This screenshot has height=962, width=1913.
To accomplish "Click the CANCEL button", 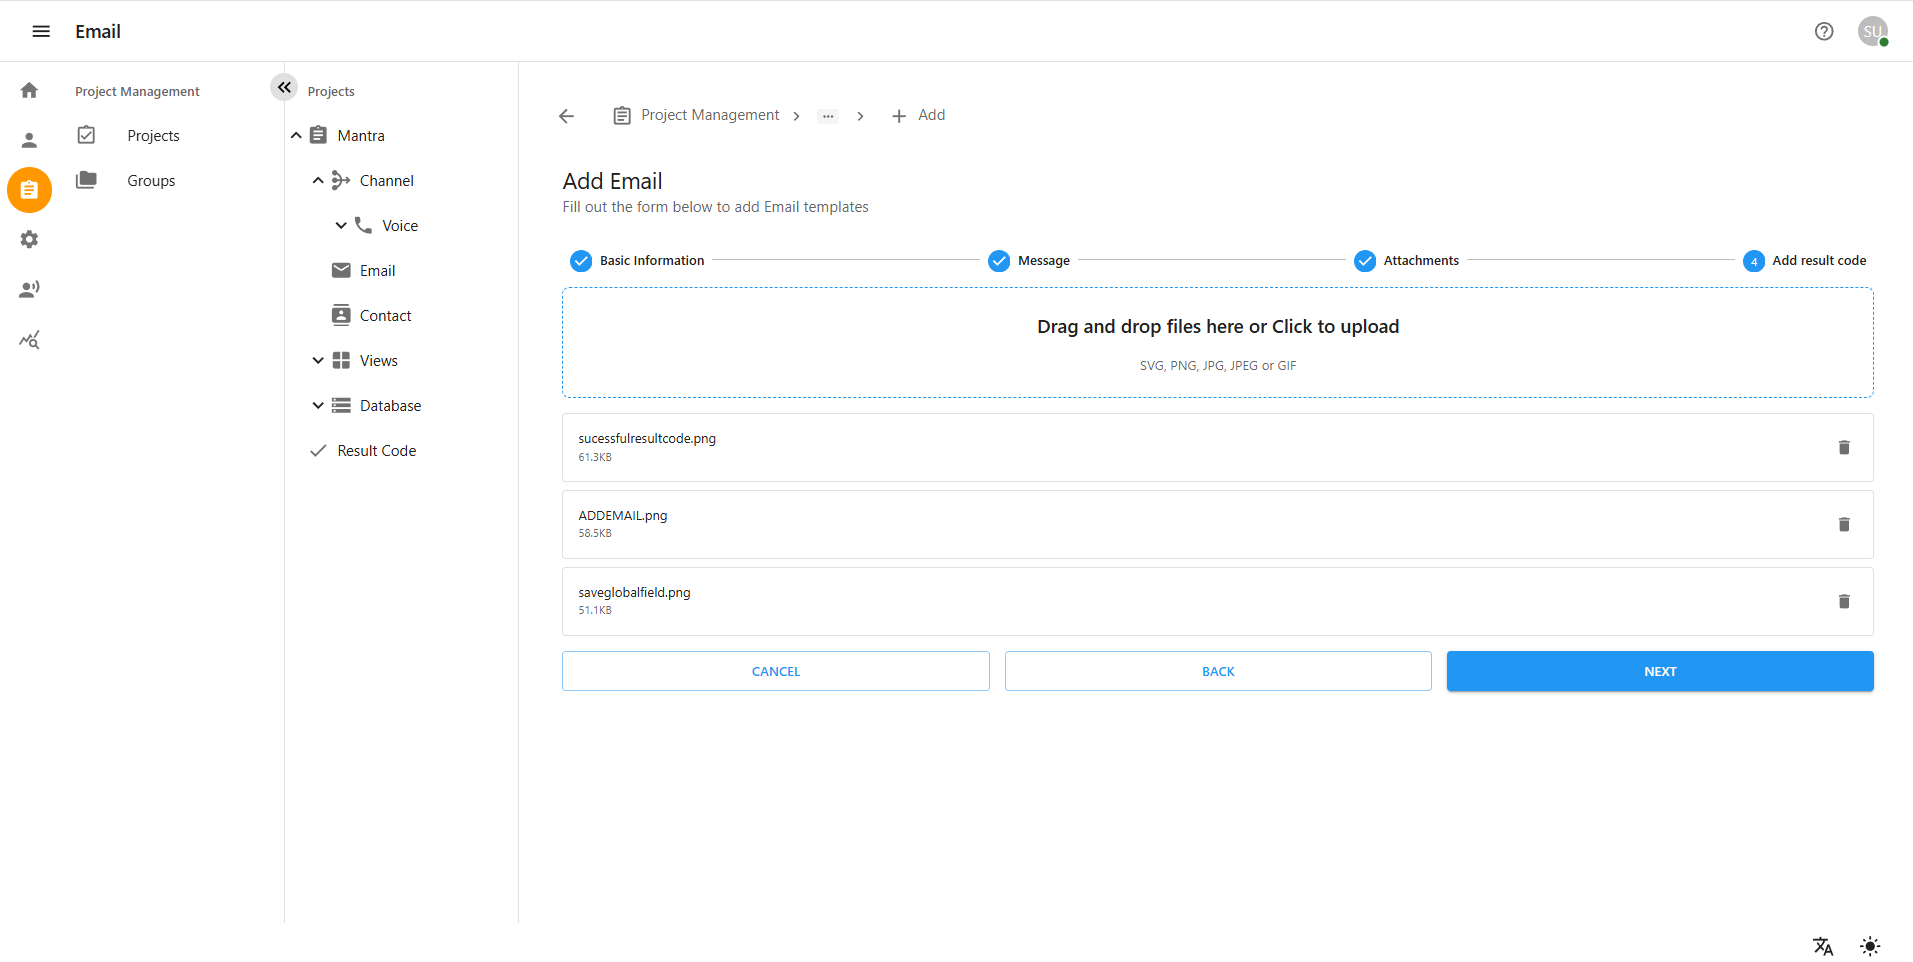I will tap(775, 672).
